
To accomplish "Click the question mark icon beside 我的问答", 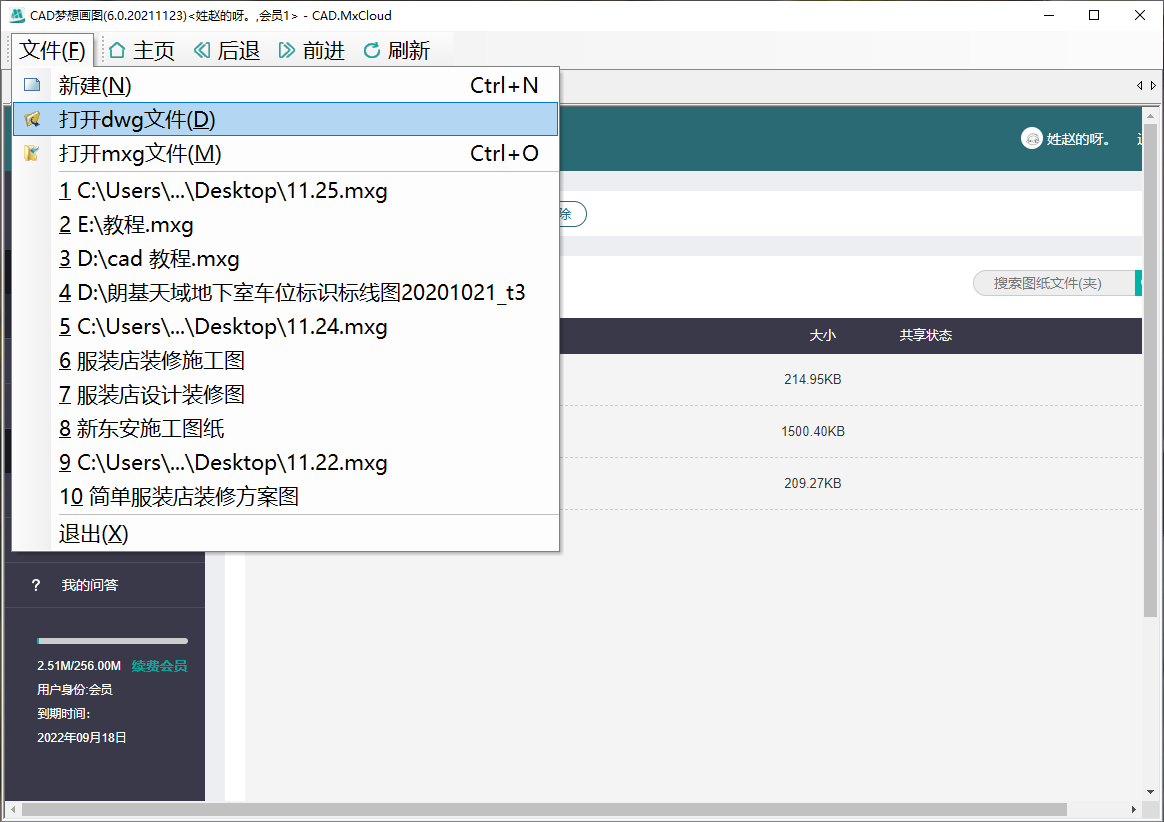I will [36, 585].
